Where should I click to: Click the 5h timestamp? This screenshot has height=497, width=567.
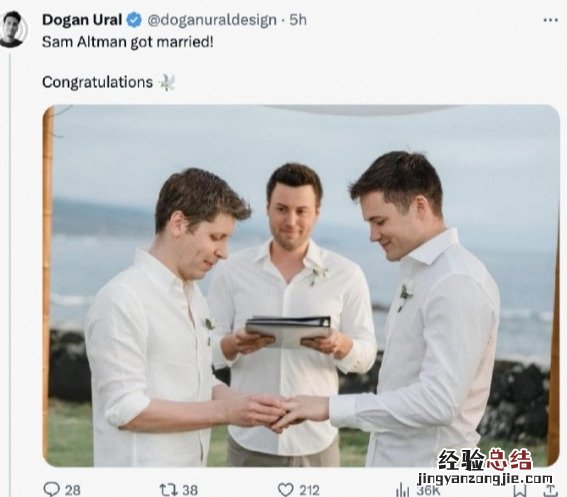point(298,20)
